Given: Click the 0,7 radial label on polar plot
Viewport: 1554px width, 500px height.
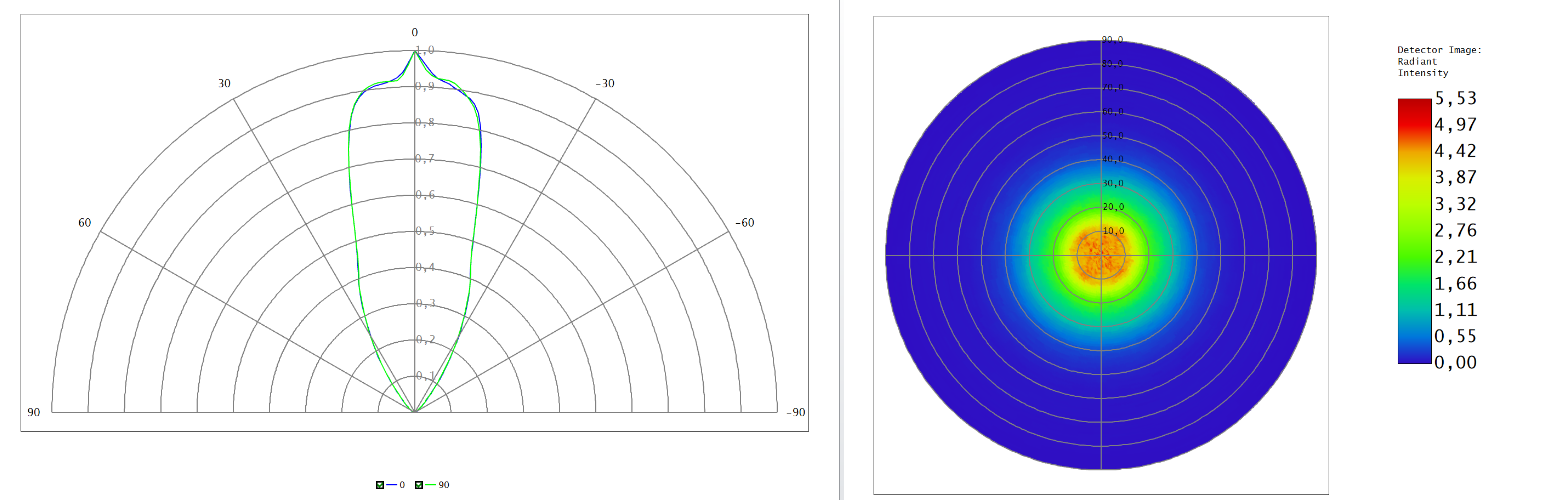Looking at the screenshot, I should click(x=425, y=159).
